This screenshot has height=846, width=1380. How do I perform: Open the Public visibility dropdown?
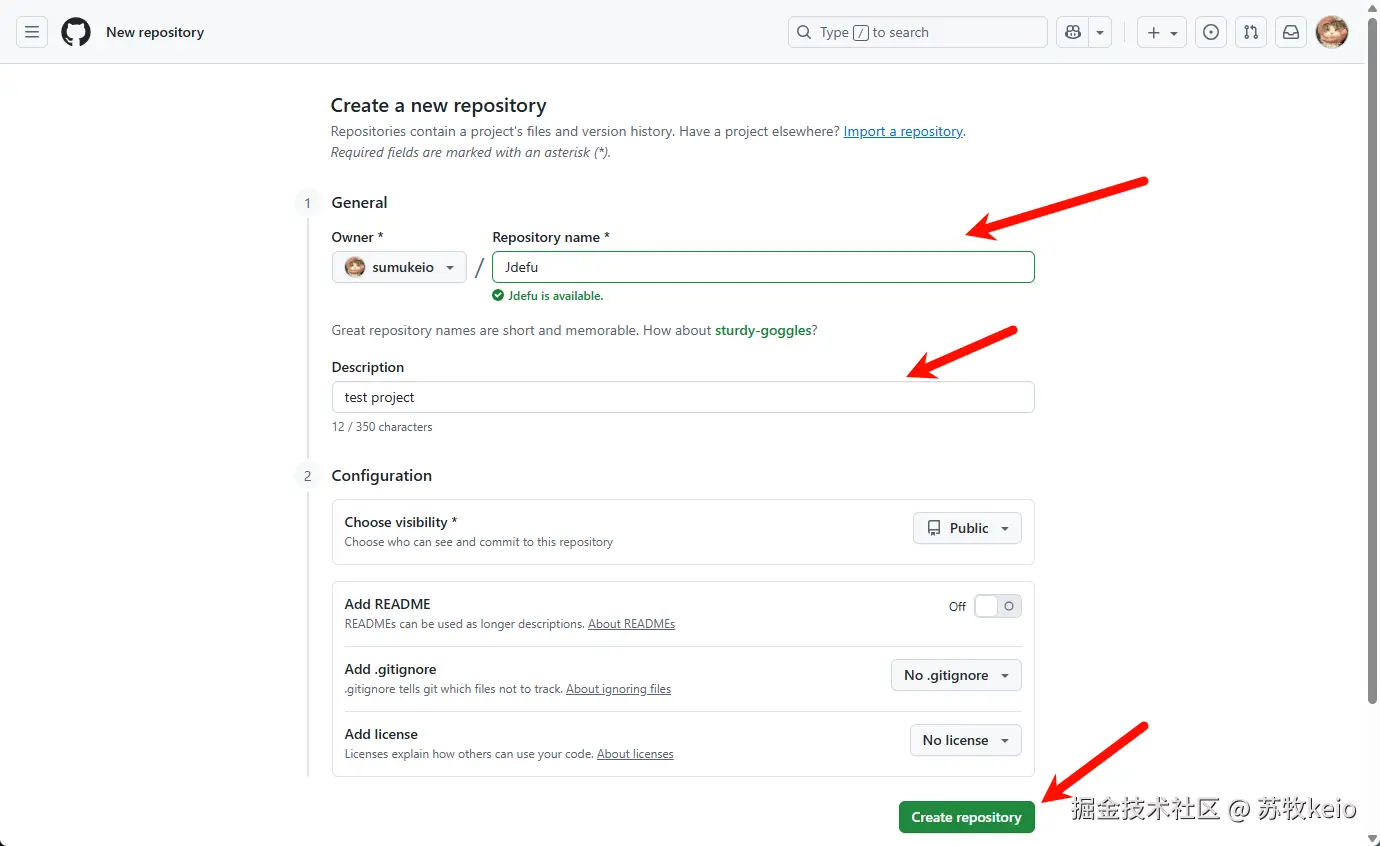(967, 528)
